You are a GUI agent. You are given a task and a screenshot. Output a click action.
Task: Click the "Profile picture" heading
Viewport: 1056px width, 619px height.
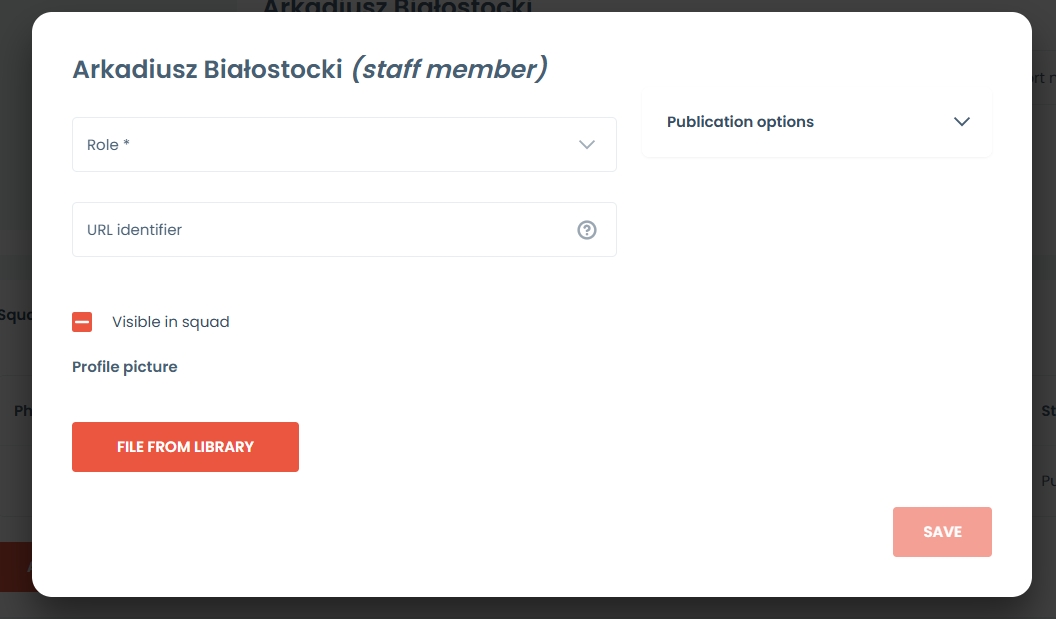tap(124, 367)
